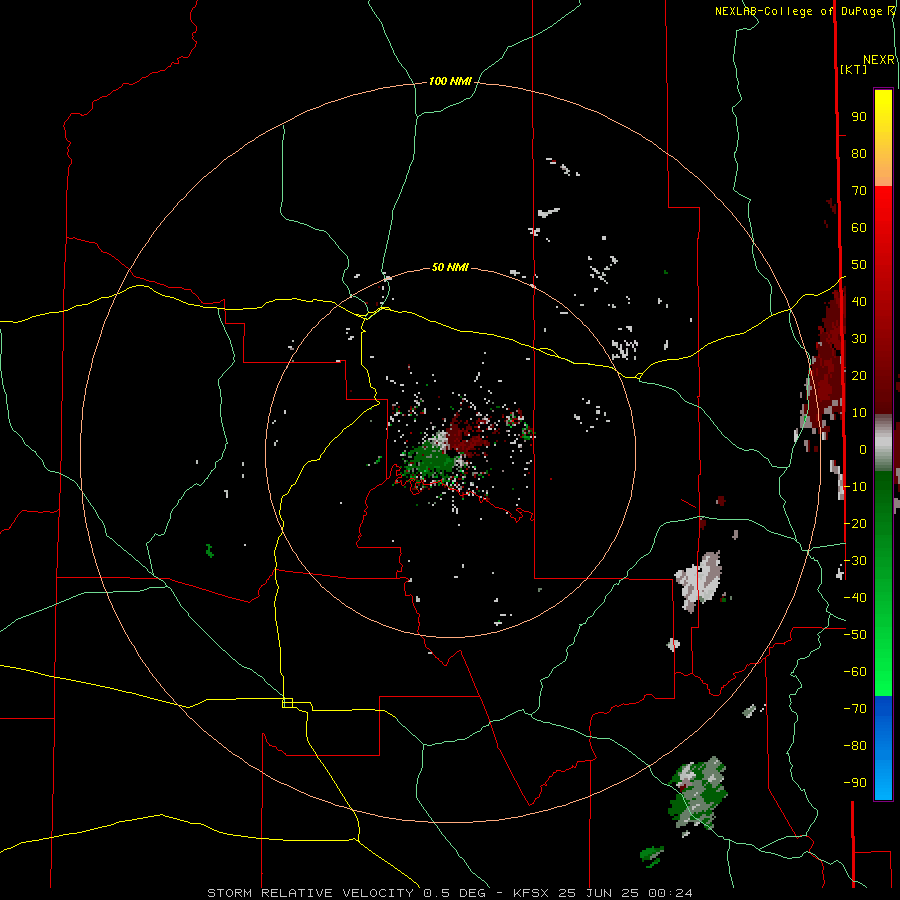
Task: Click the 50 NMI range ring label
Action: coord(450,267)
